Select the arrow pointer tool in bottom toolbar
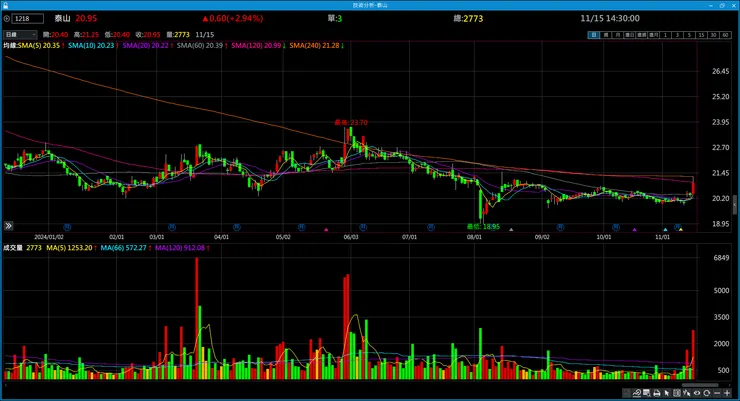Image resolution: width=740 pixels, height=401 pixels. point(667,393)
